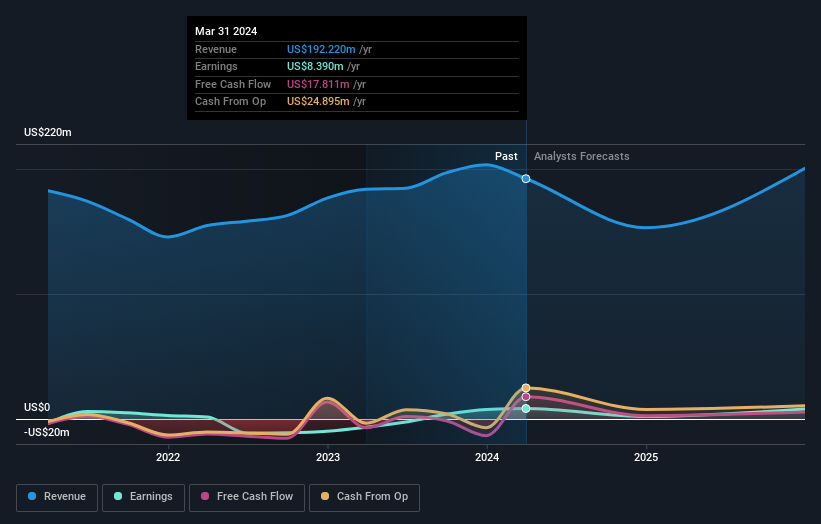The height and width of the screenshot is (524, 821).
Task: Toggle the Cash From Op legend series
Action: tap(364, 497)
